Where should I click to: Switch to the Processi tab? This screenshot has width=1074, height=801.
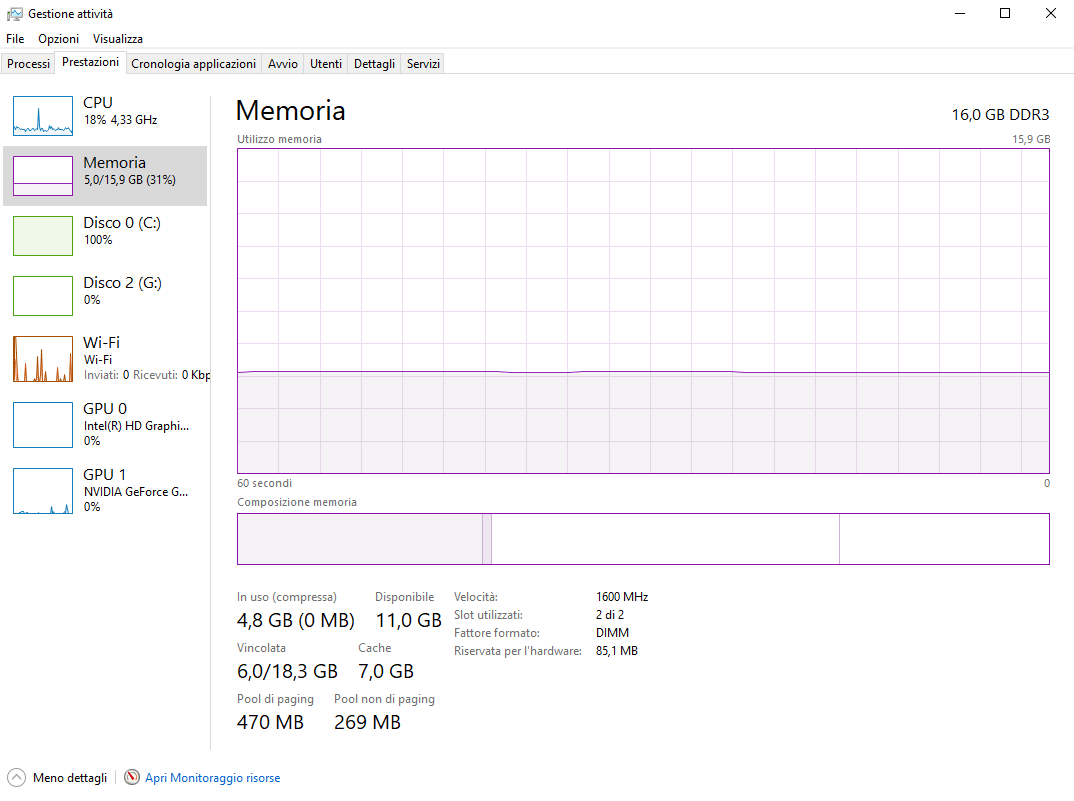28,64
